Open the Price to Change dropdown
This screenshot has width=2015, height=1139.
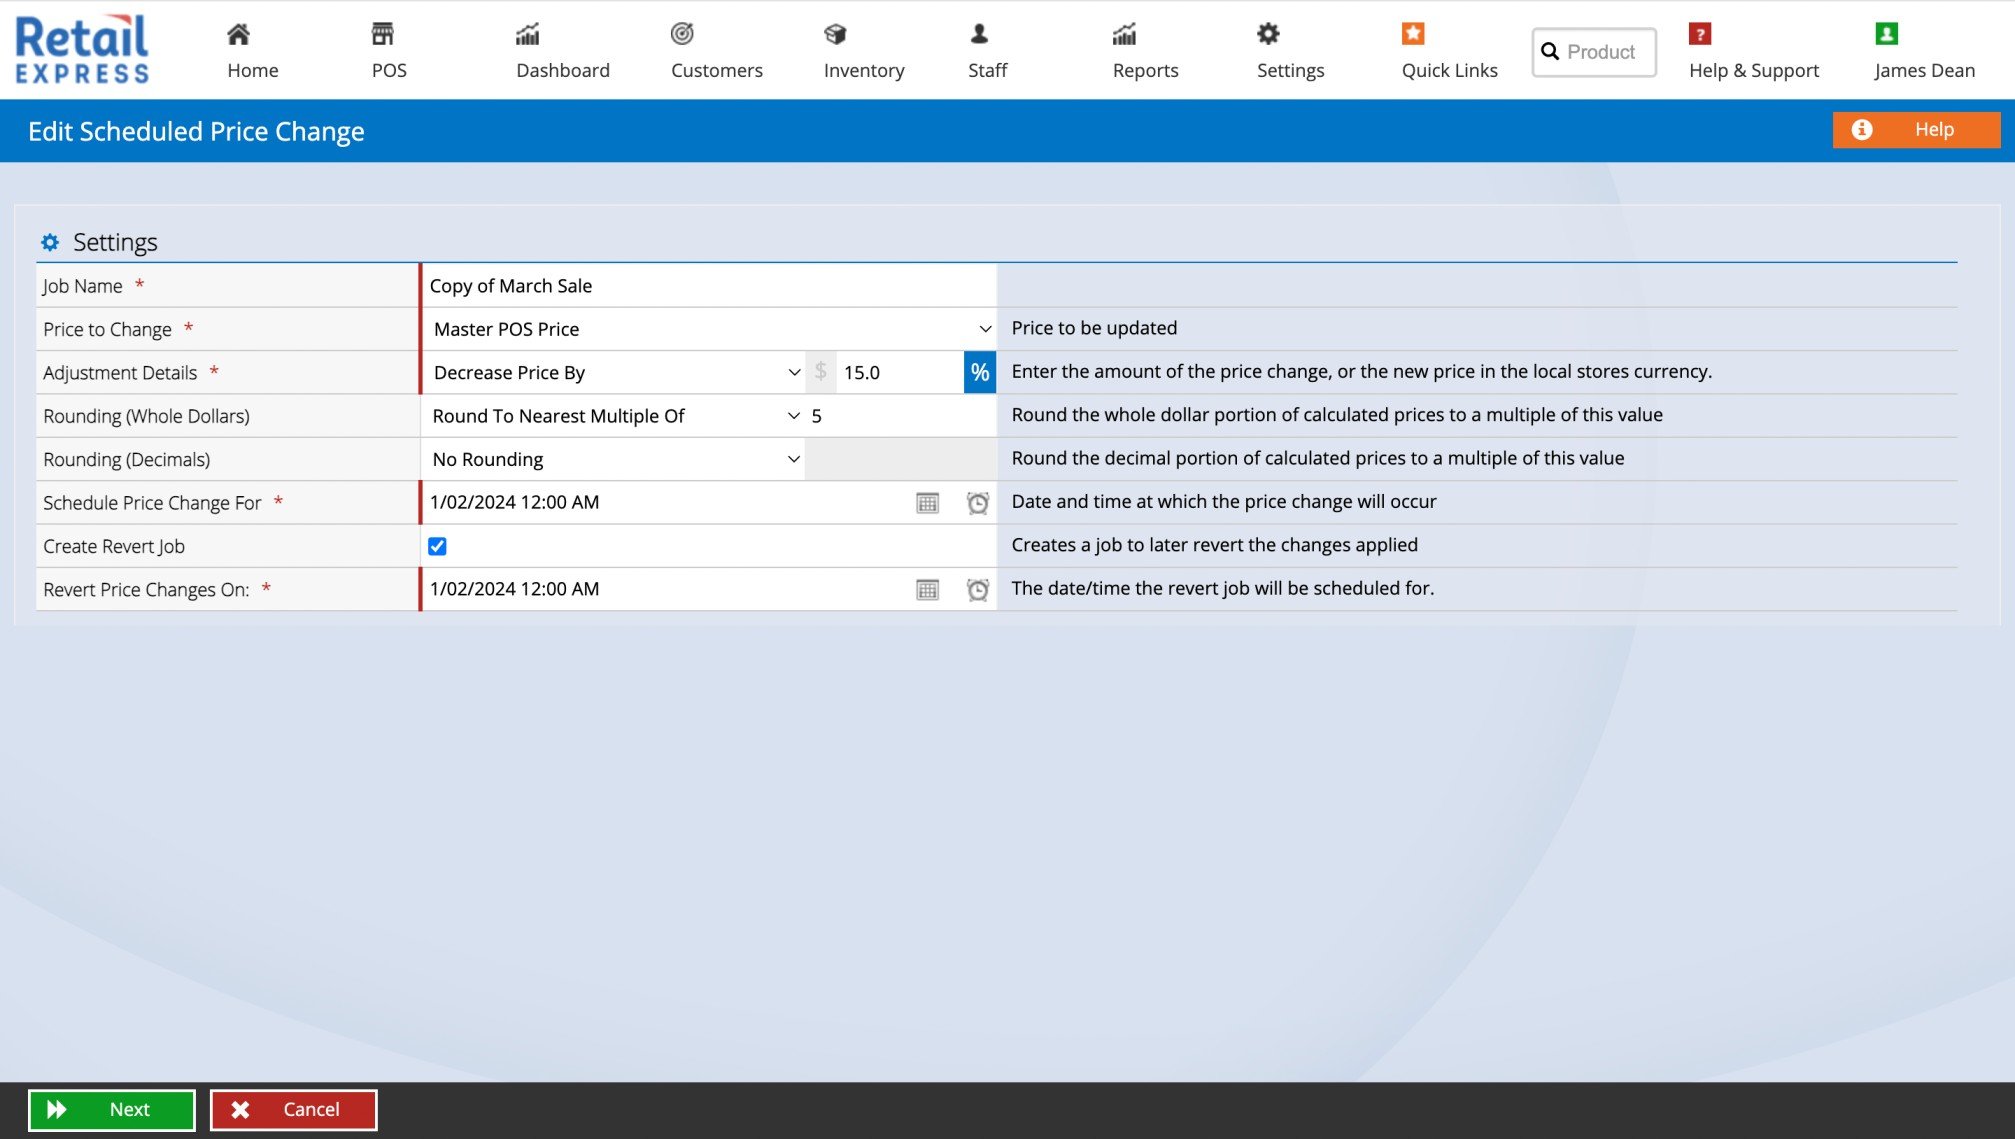click(x=709, y=329)
